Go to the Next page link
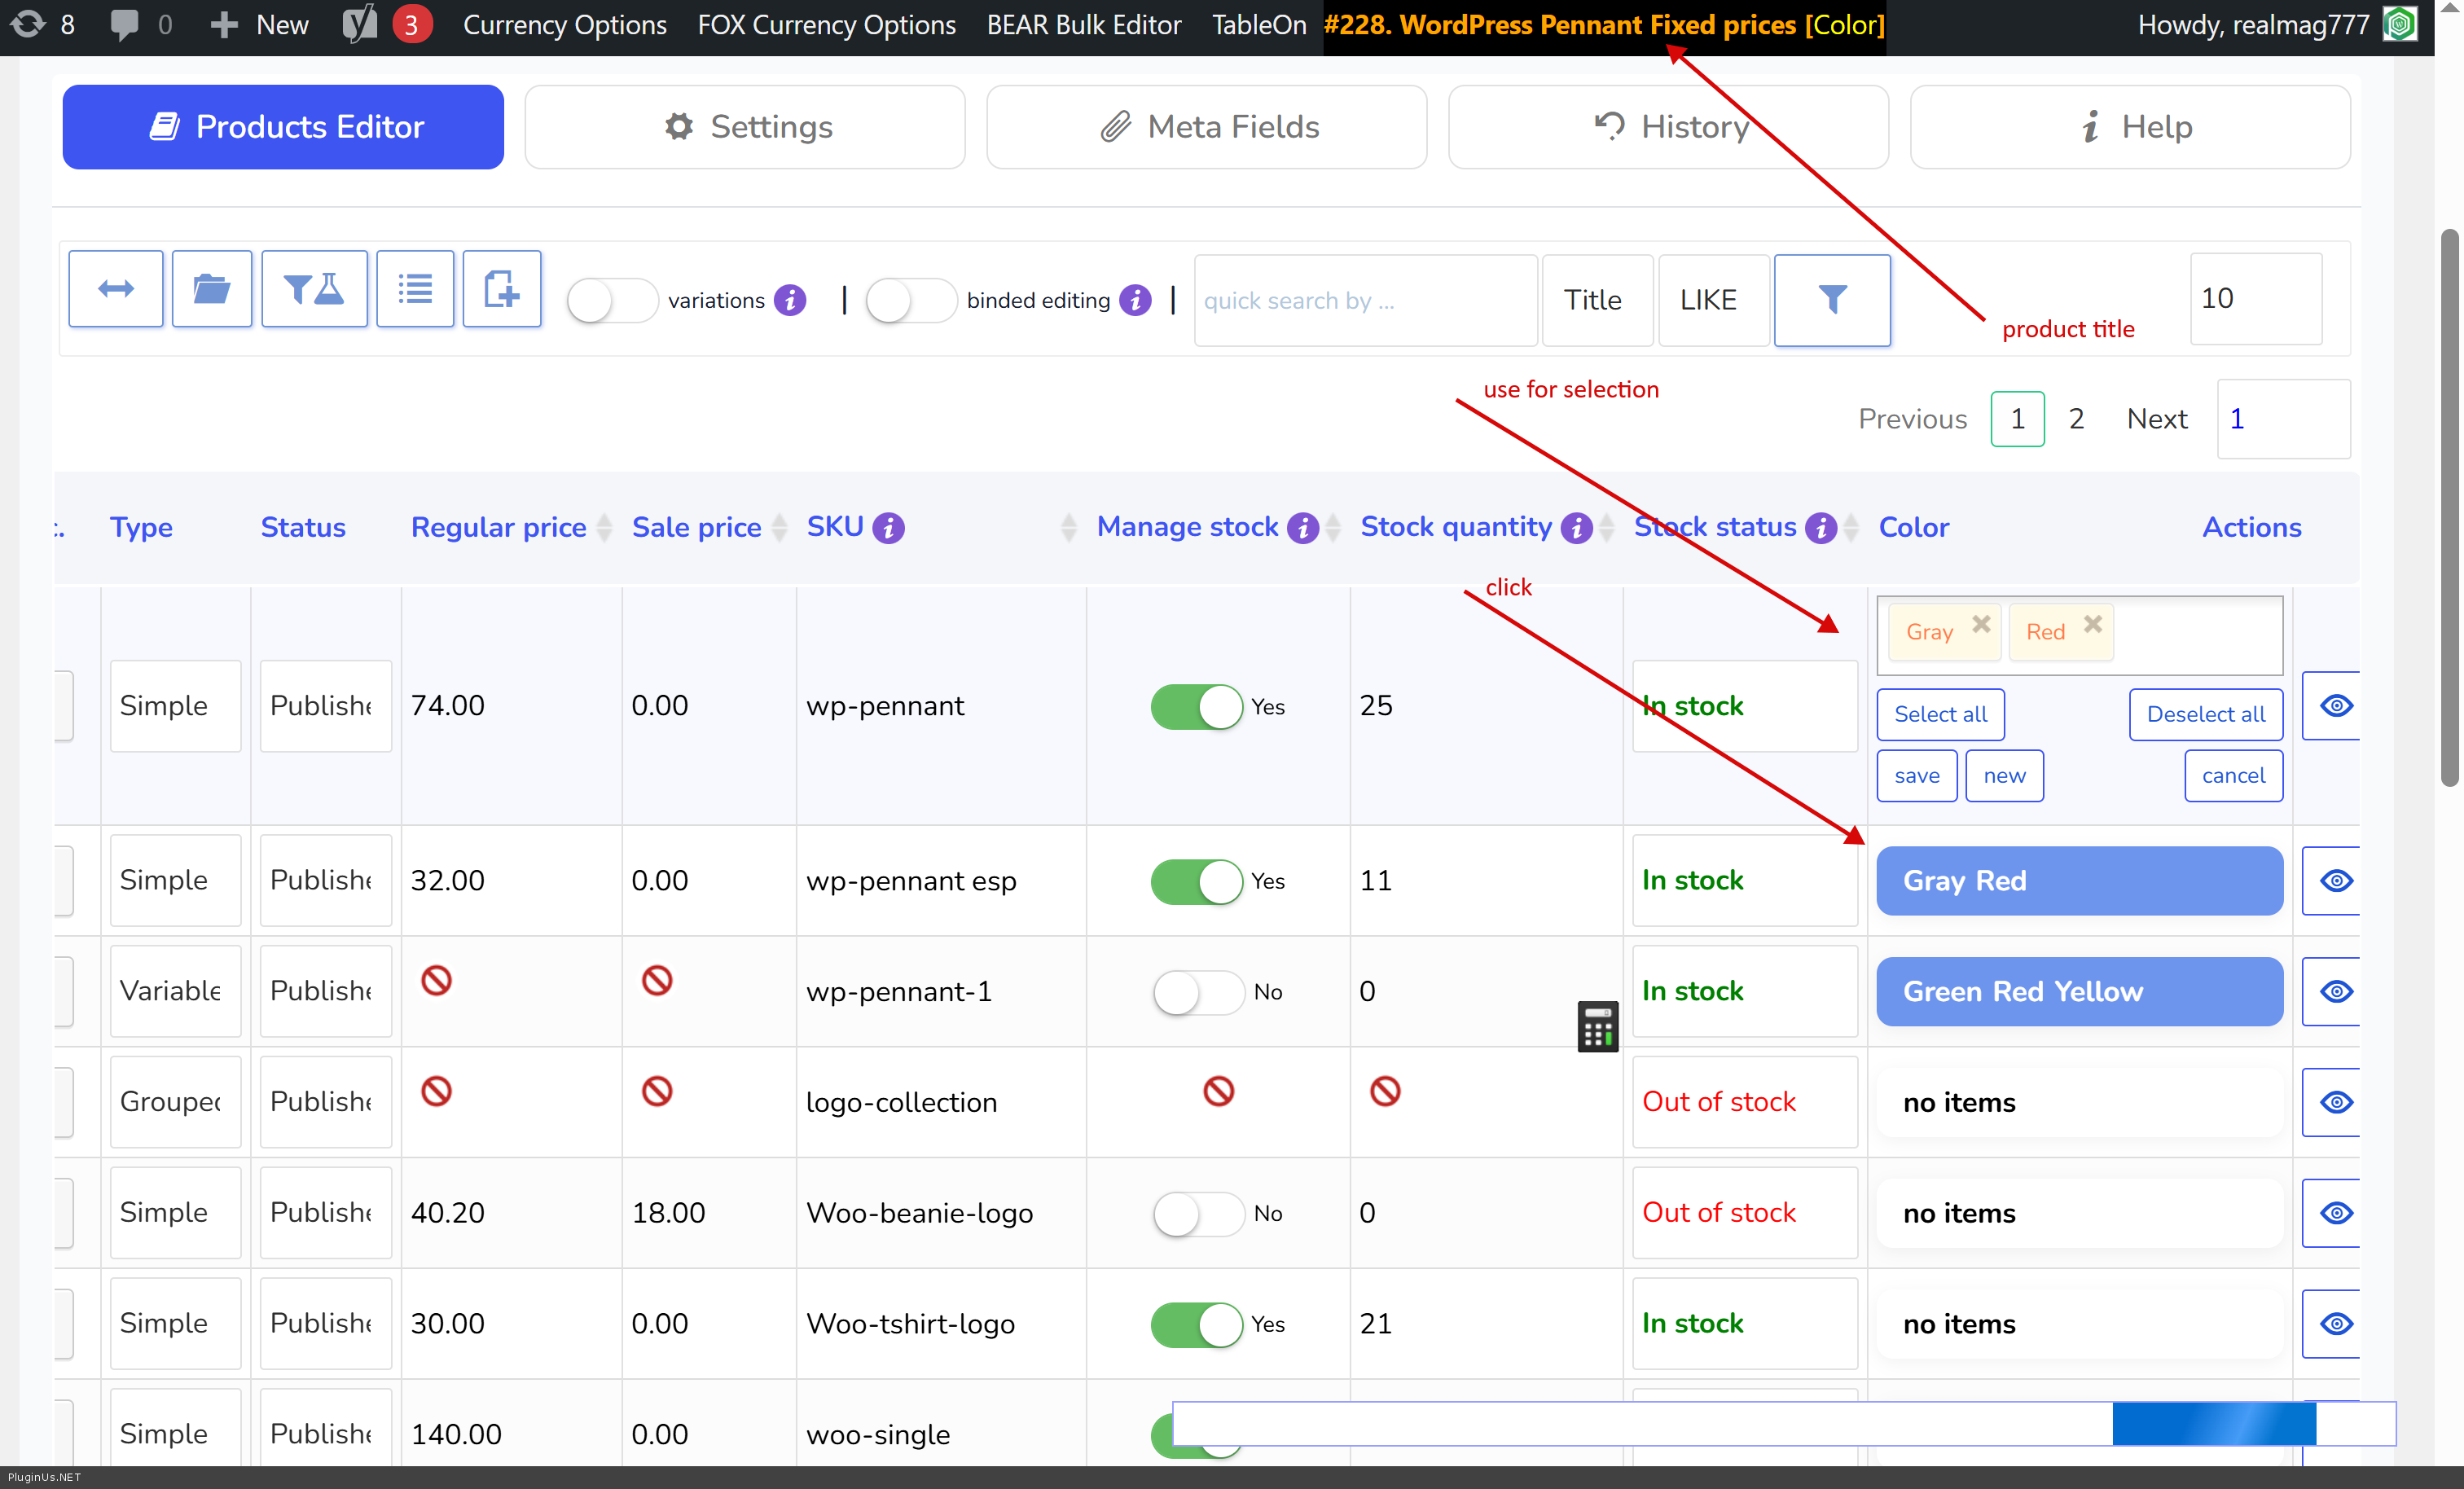Screen dimensions: 2464x1489 [2156, 419]
